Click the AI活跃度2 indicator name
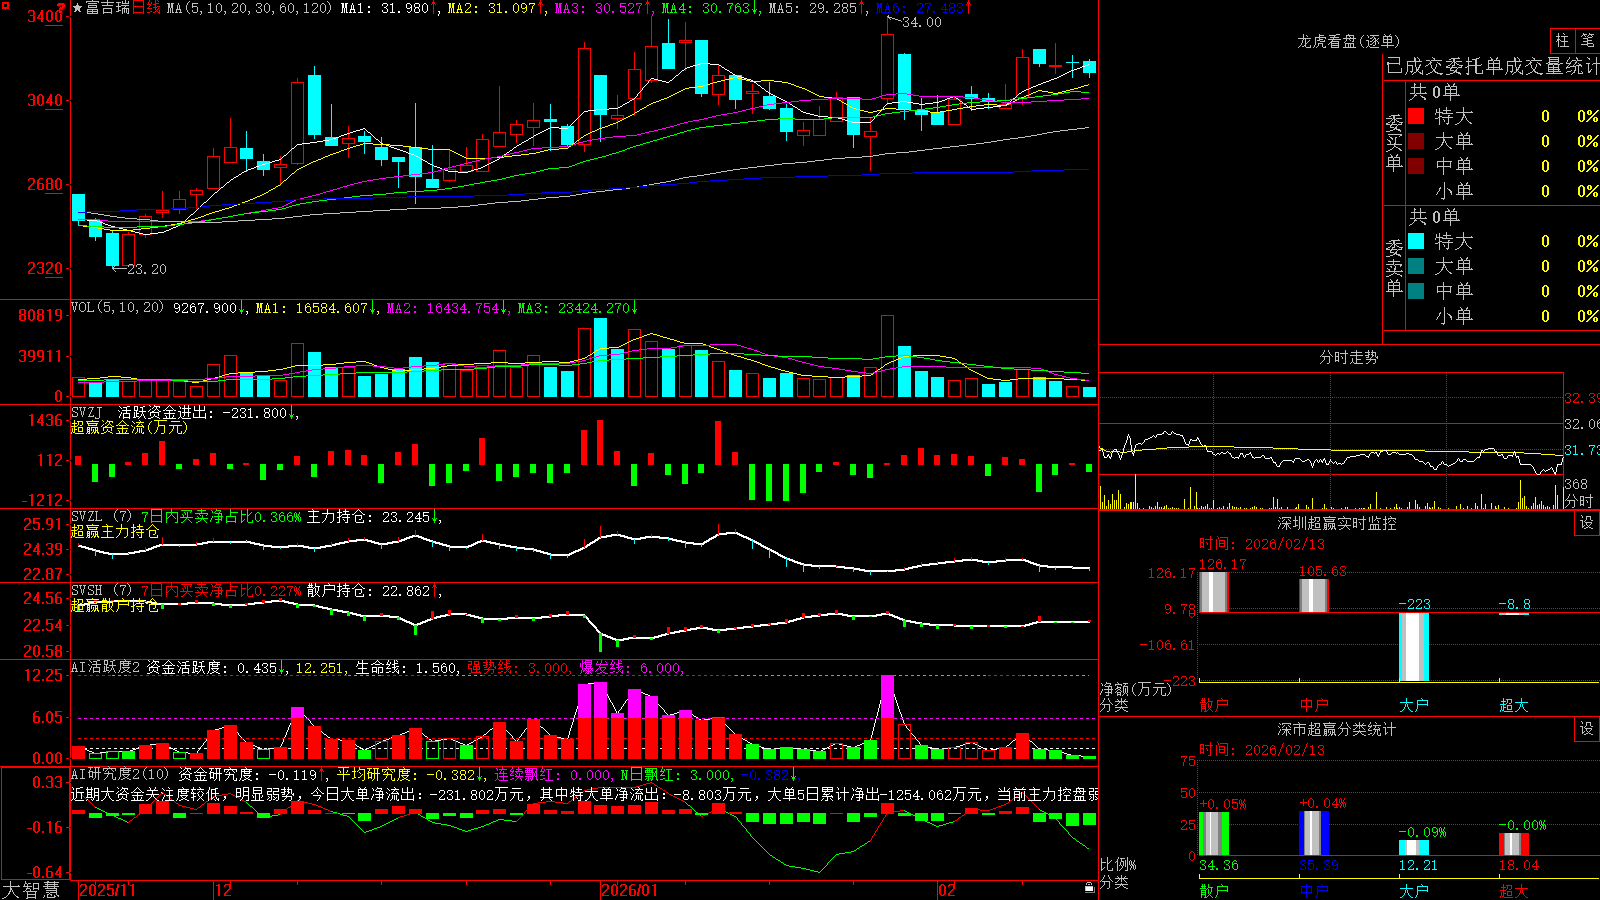 [106, 667]
